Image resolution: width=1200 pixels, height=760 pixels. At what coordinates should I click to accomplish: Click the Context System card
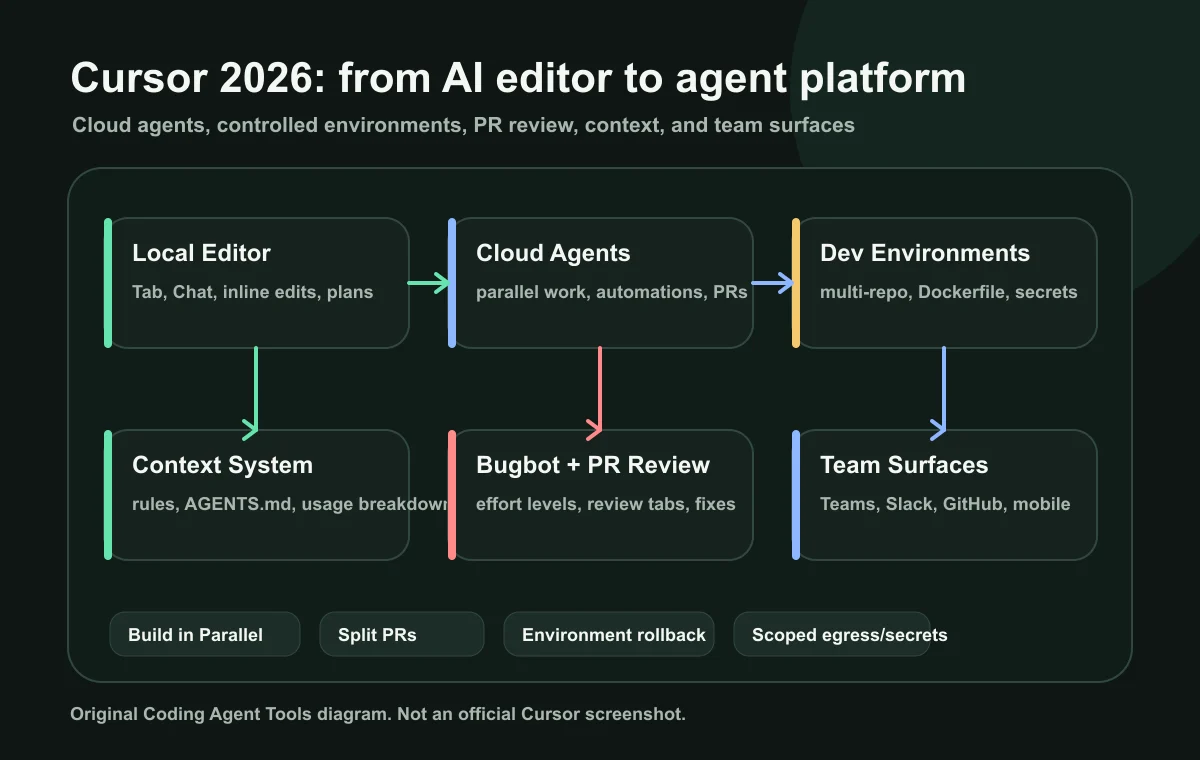pyautogui.click(x=257, y=495)
